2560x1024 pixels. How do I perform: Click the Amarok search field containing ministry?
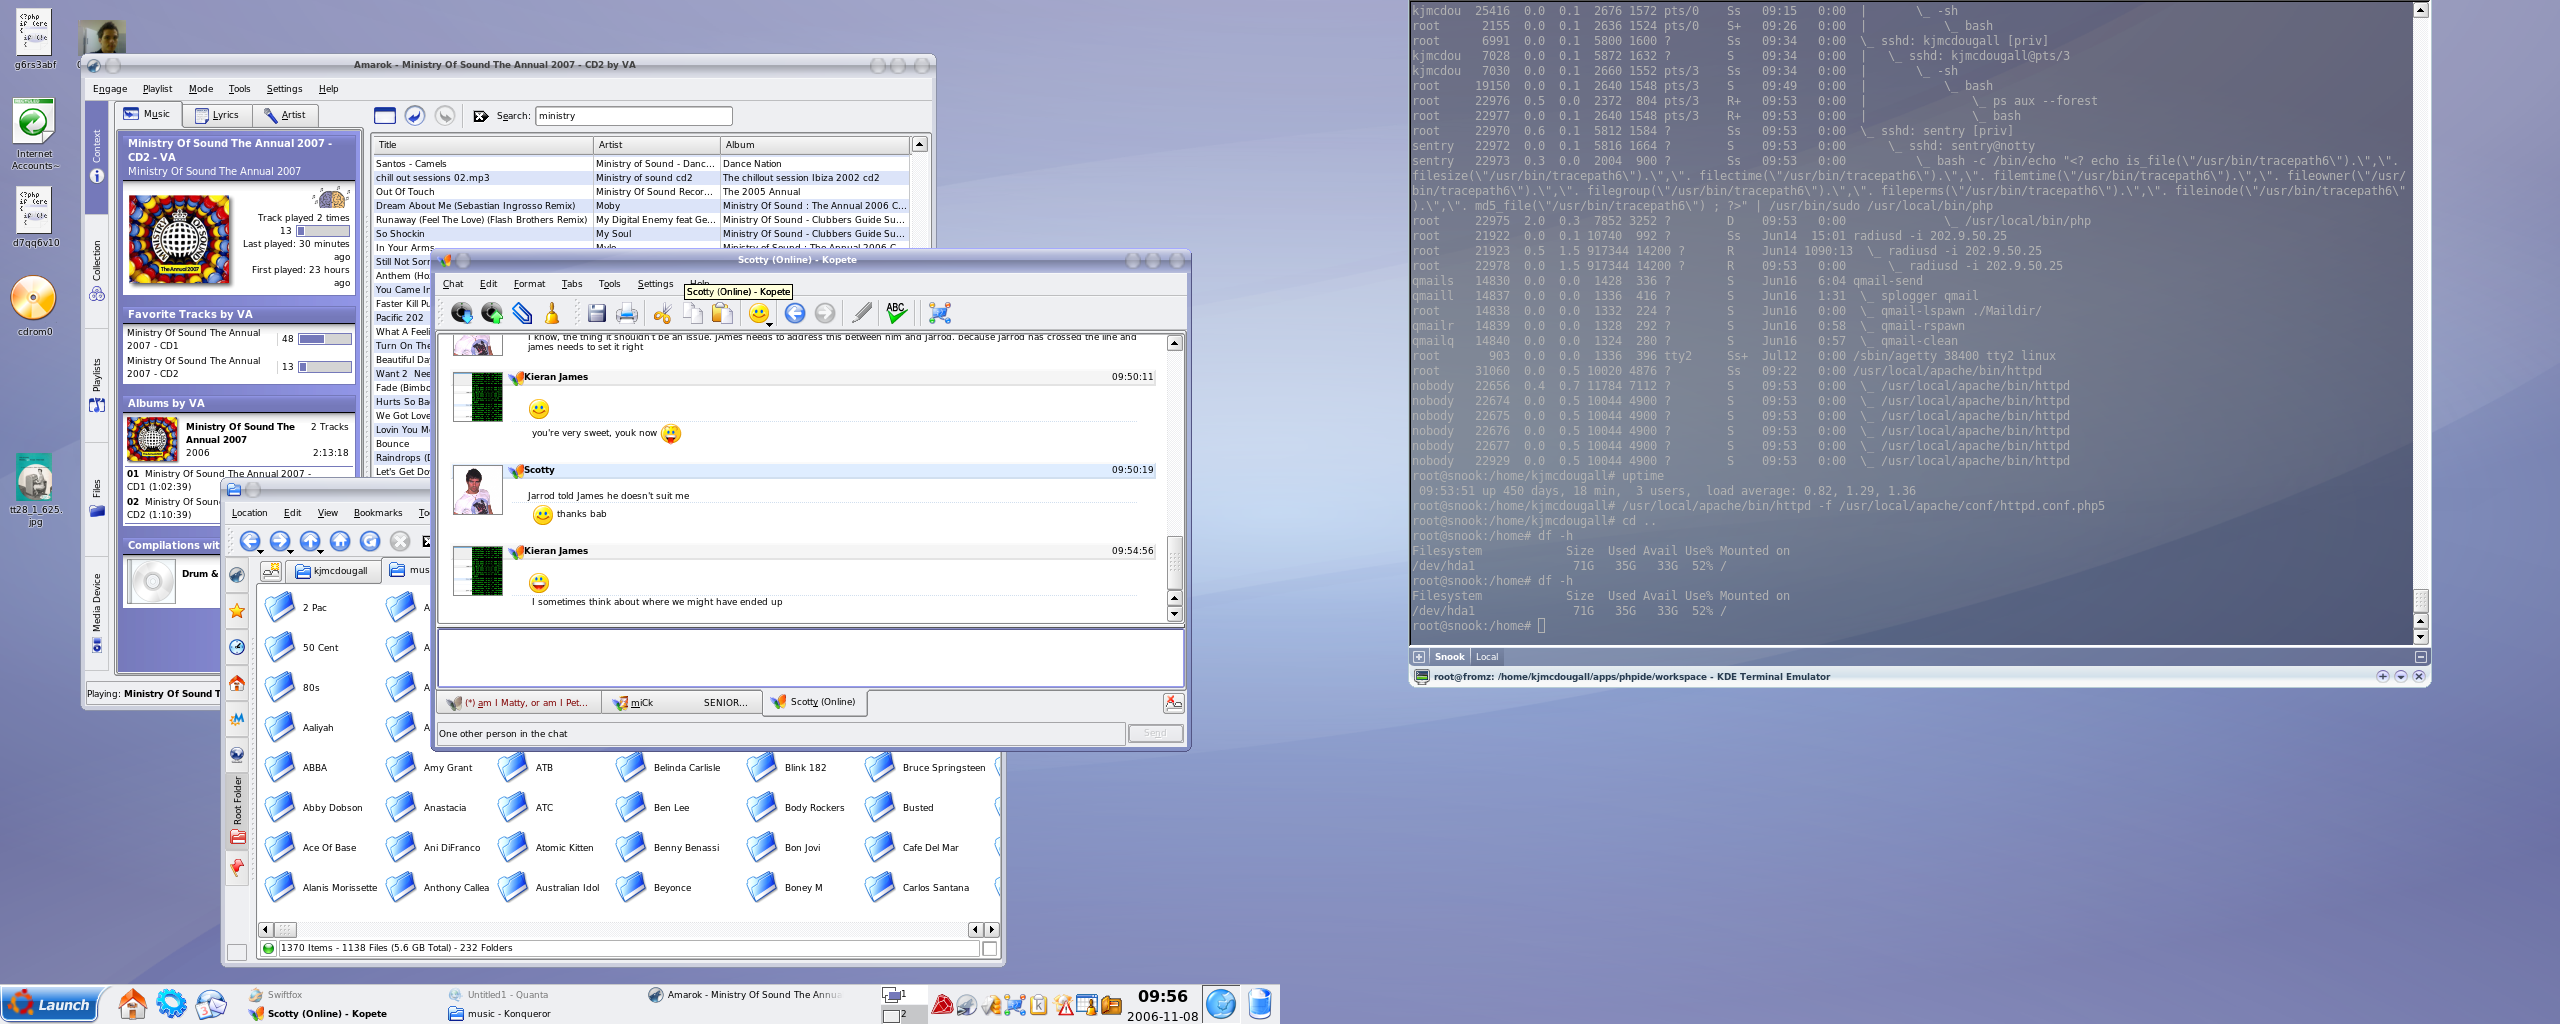click(634, 116)
